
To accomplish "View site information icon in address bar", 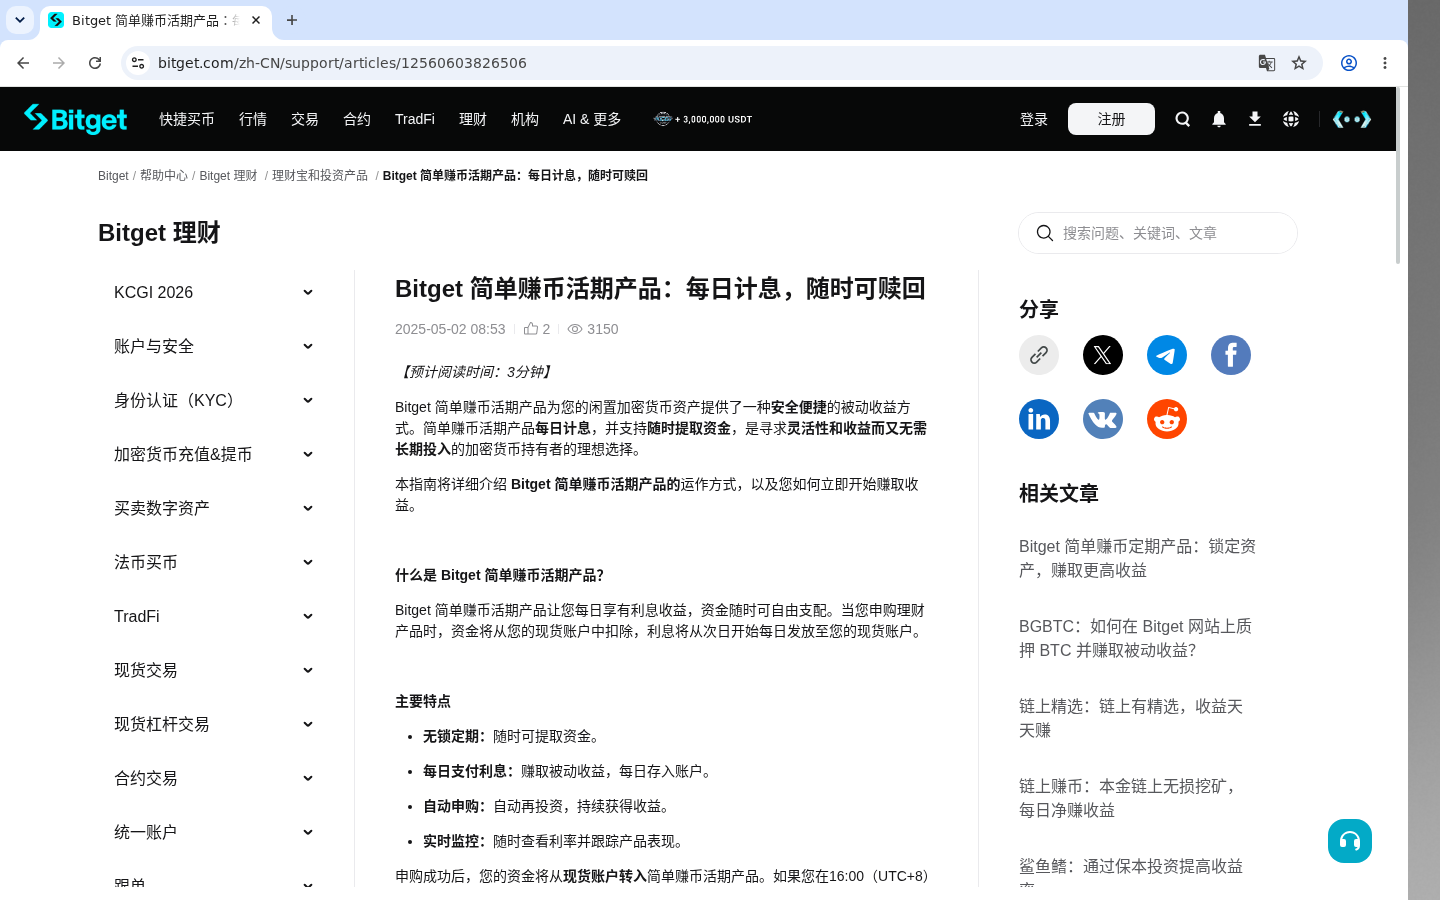I will tap(138, 63).
